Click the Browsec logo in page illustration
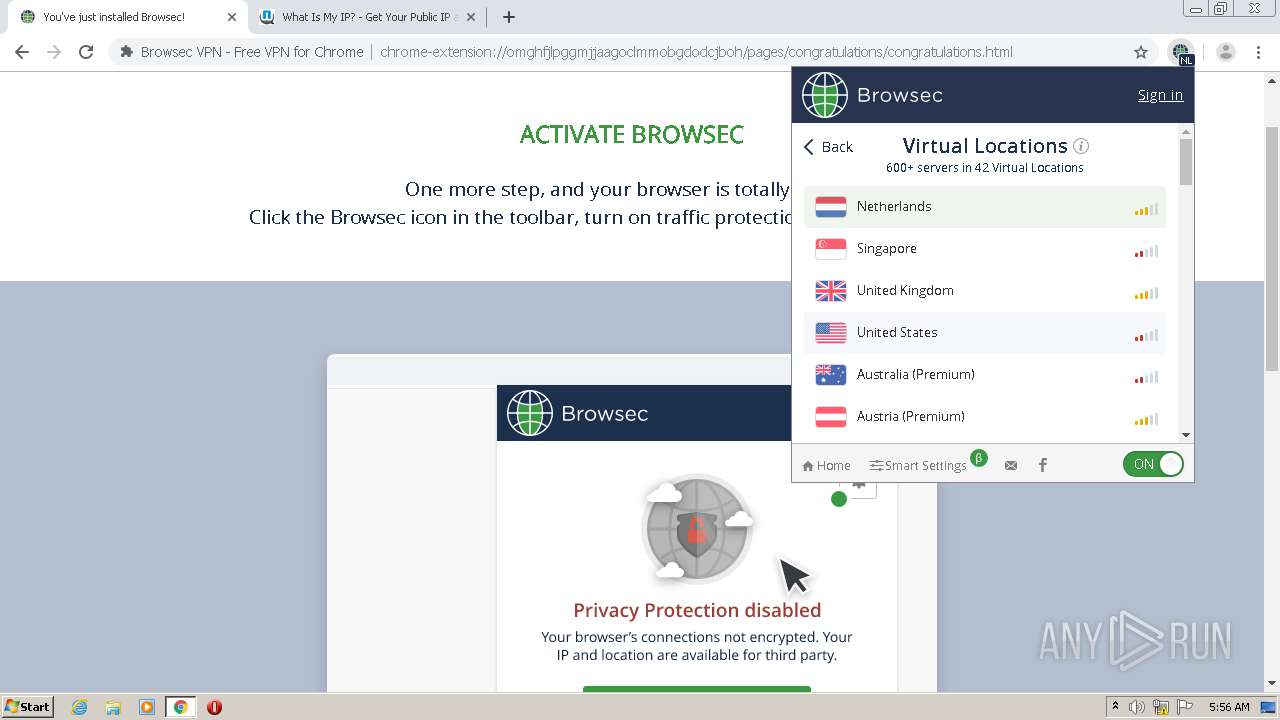1280x720 pixels. (x=530, y=413)
